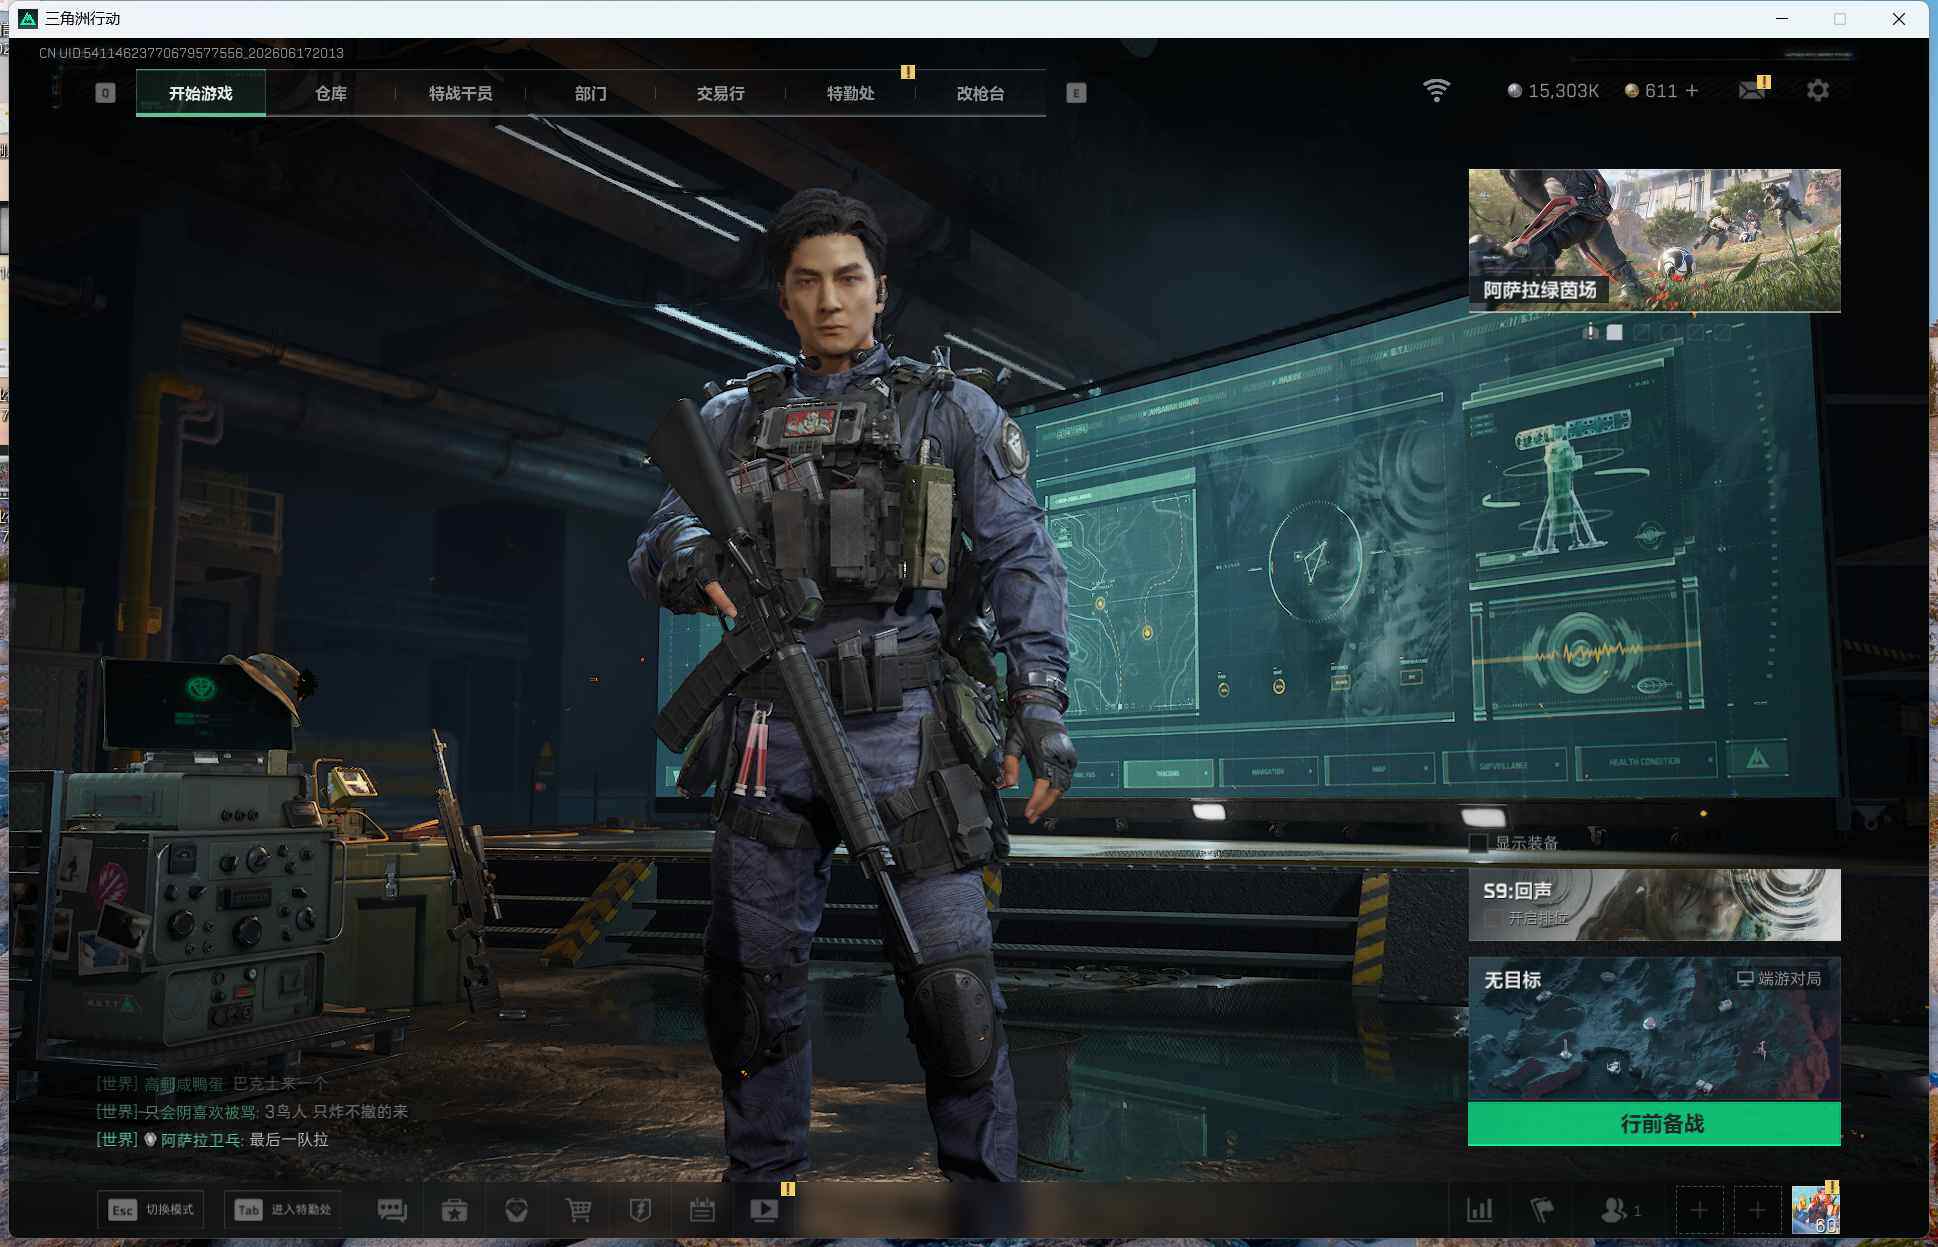Screen dimensions: 1938x1247
Task: Toggle the 显示装备 checkbox
Action: [x=1478, y=843]
